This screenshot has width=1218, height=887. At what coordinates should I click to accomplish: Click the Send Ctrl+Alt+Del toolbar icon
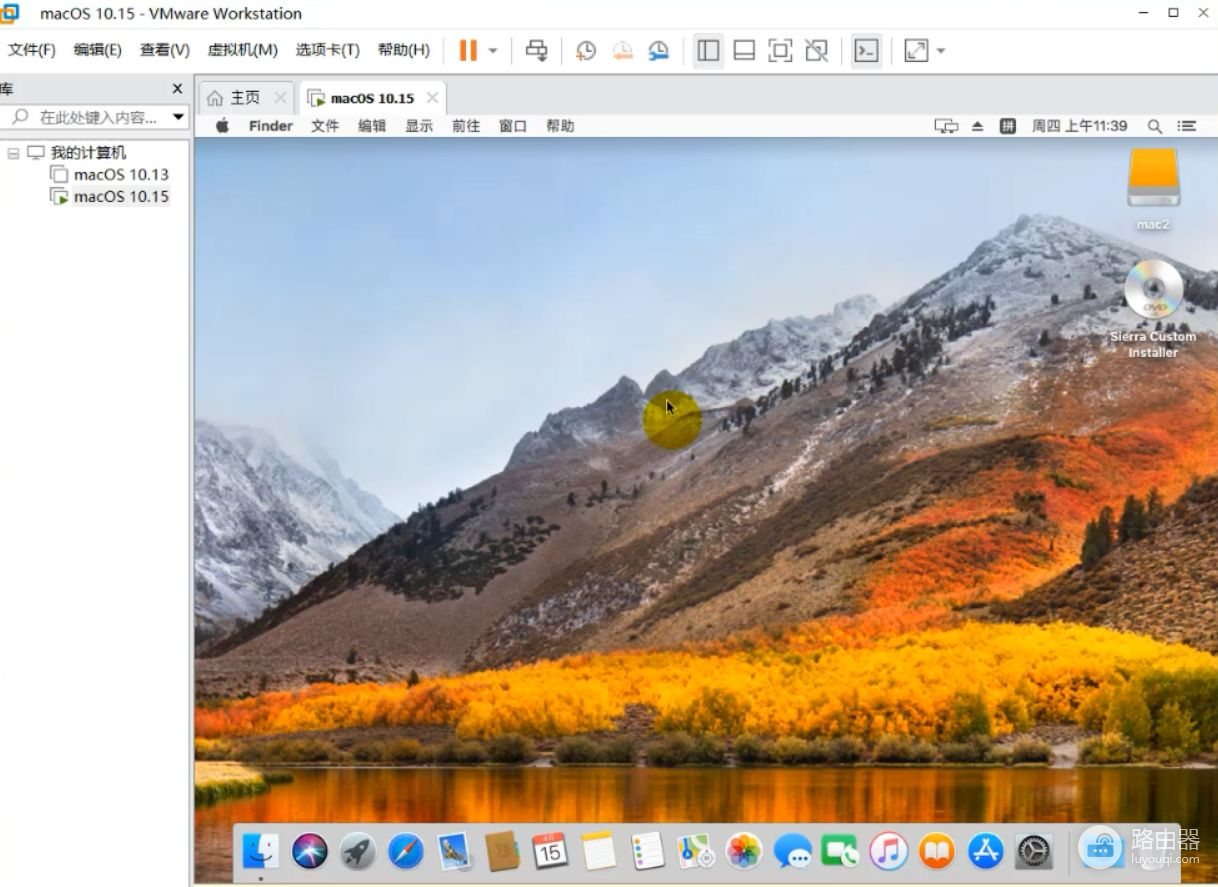(537, 51)
